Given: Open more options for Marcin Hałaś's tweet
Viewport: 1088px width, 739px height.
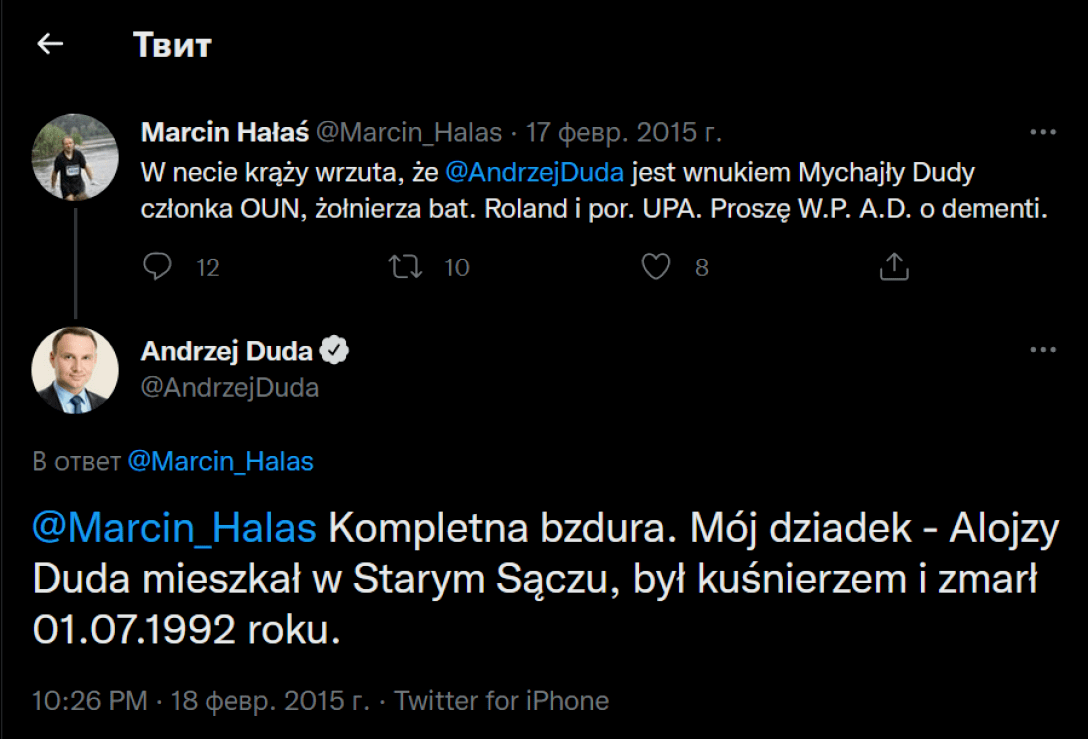Looking at the screenshot, I should (1043, 132).
